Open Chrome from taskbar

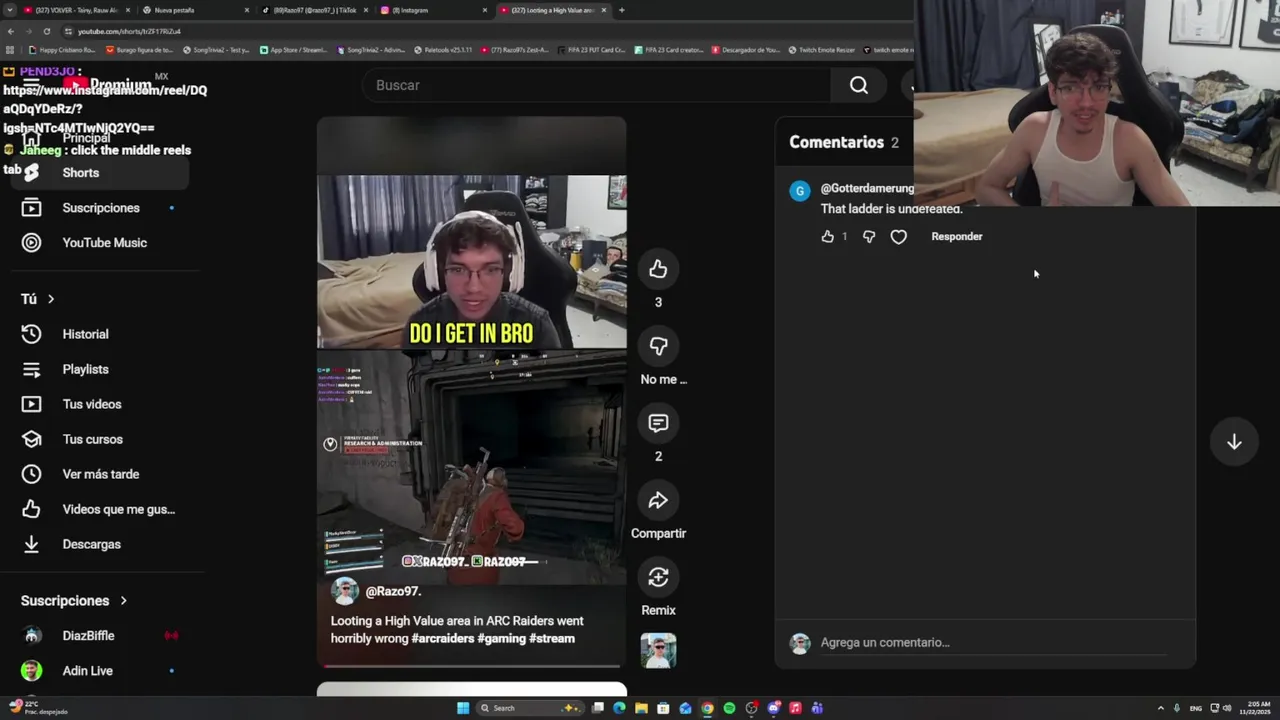(x=707, y=708)
